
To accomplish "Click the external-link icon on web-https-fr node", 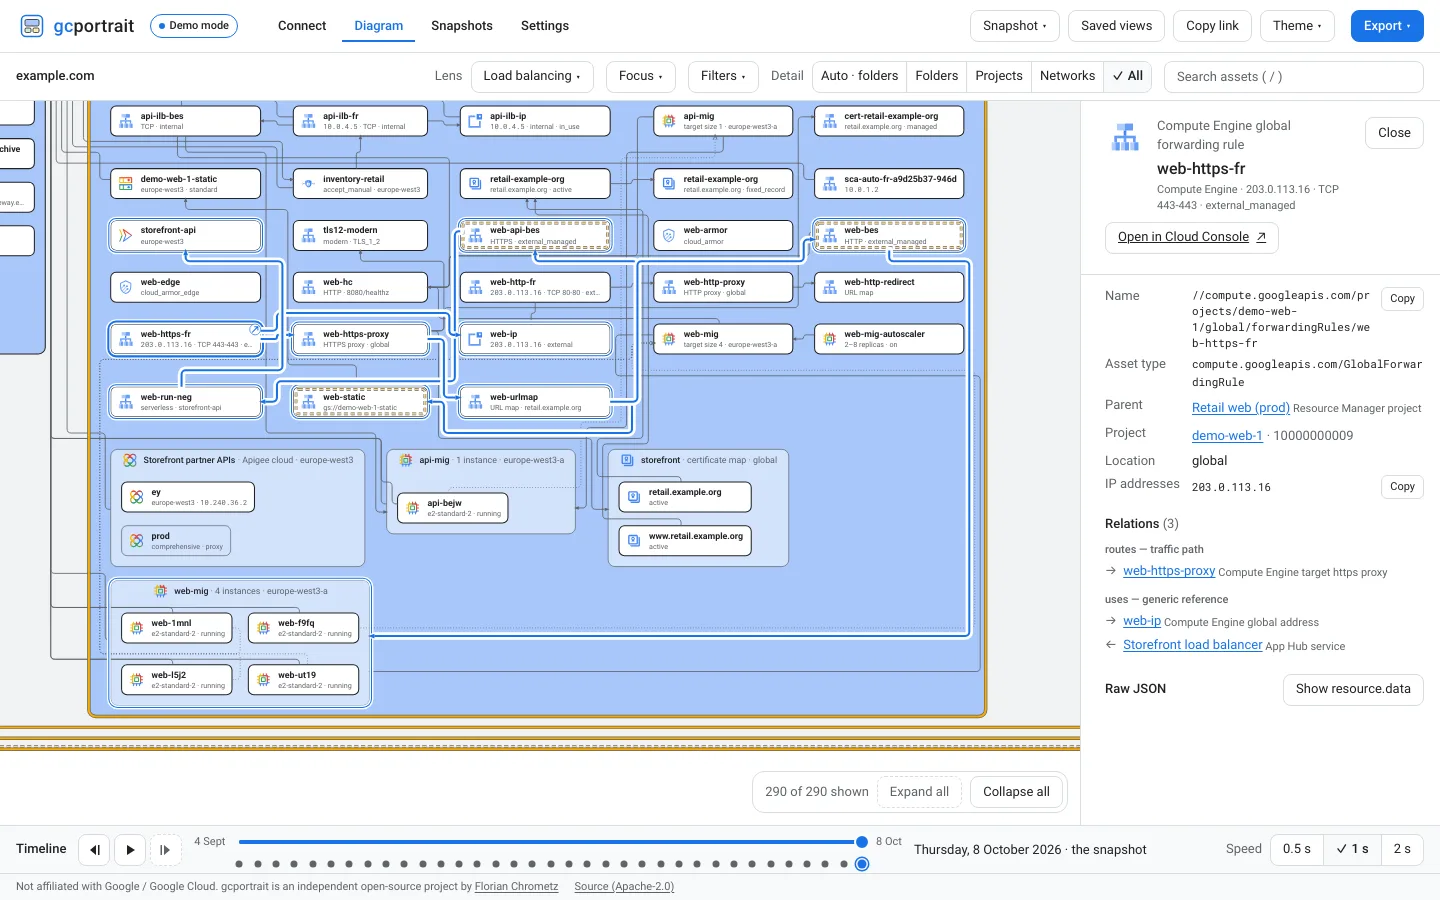I will pyautogui.click(x=255, y=329).
